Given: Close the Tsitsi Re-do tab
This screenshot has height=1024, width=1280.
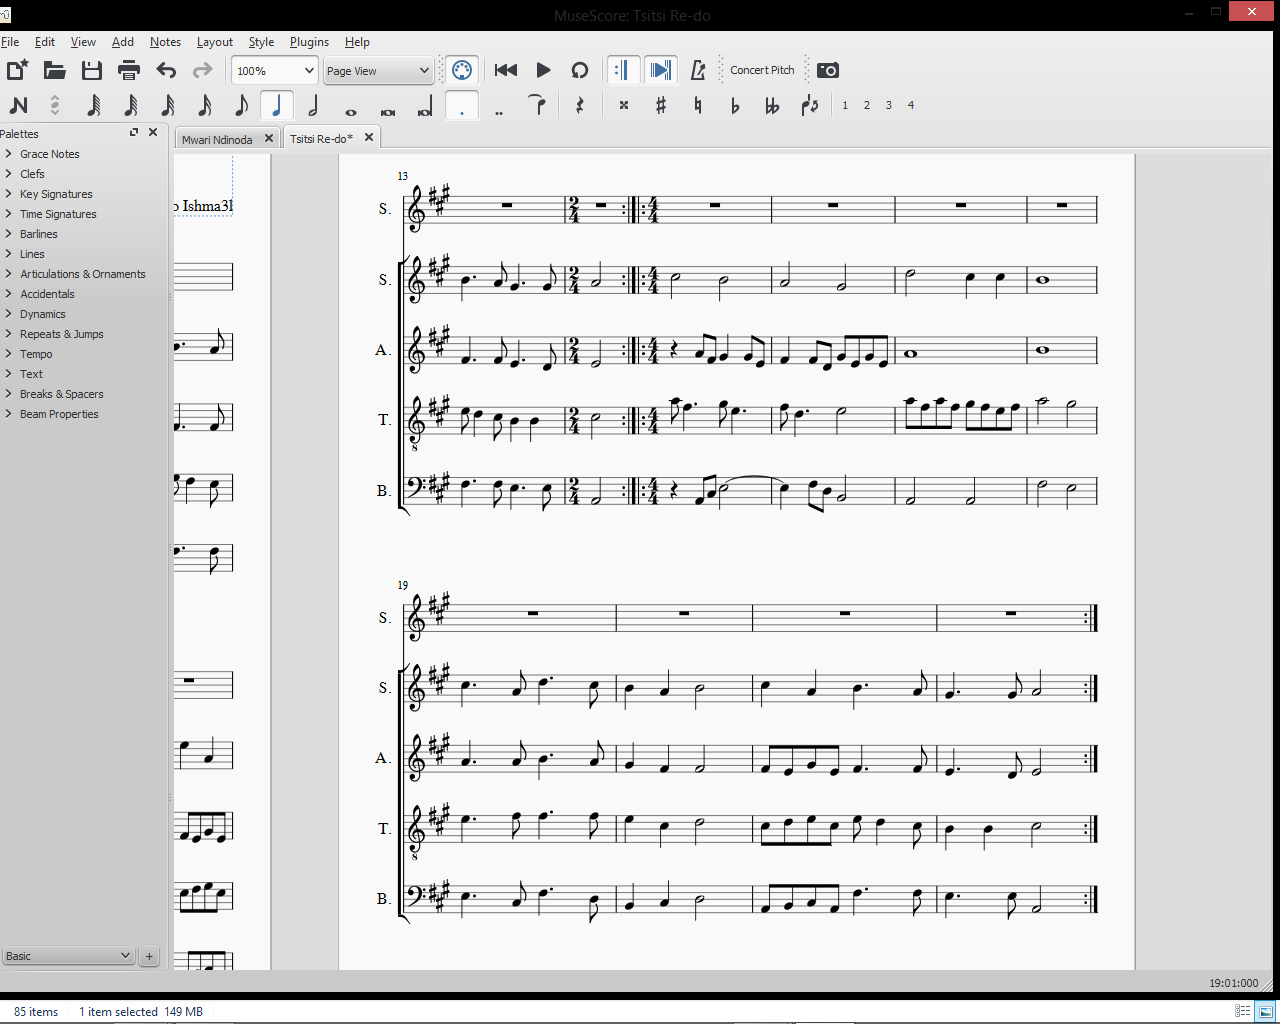Looking at the screenshot, I should [x=369, y=137].
